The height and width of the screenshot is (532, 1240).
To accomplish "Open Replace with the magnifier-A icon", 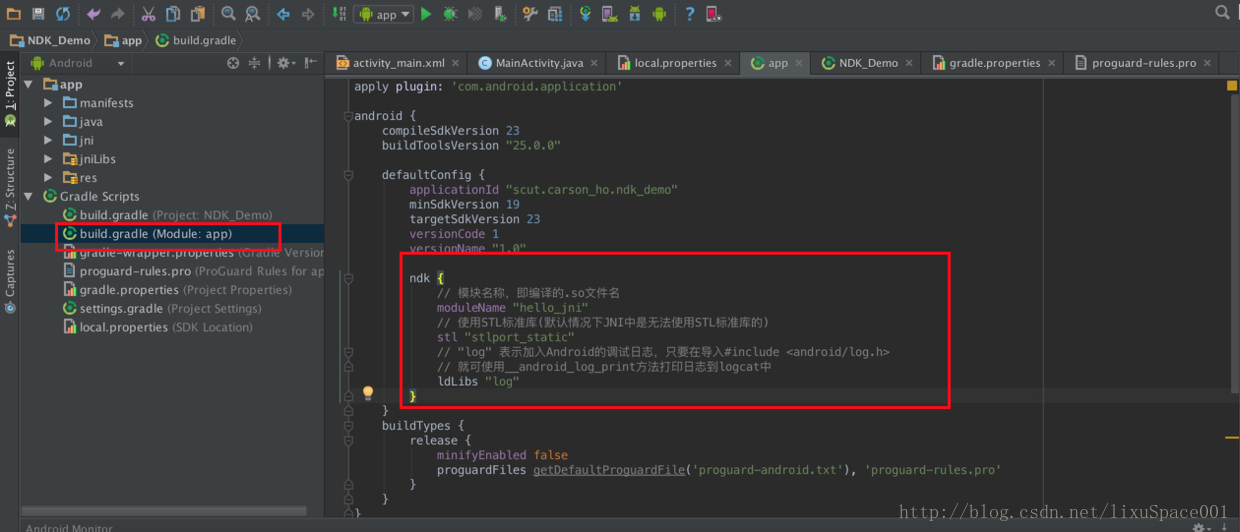I will 253,14.
